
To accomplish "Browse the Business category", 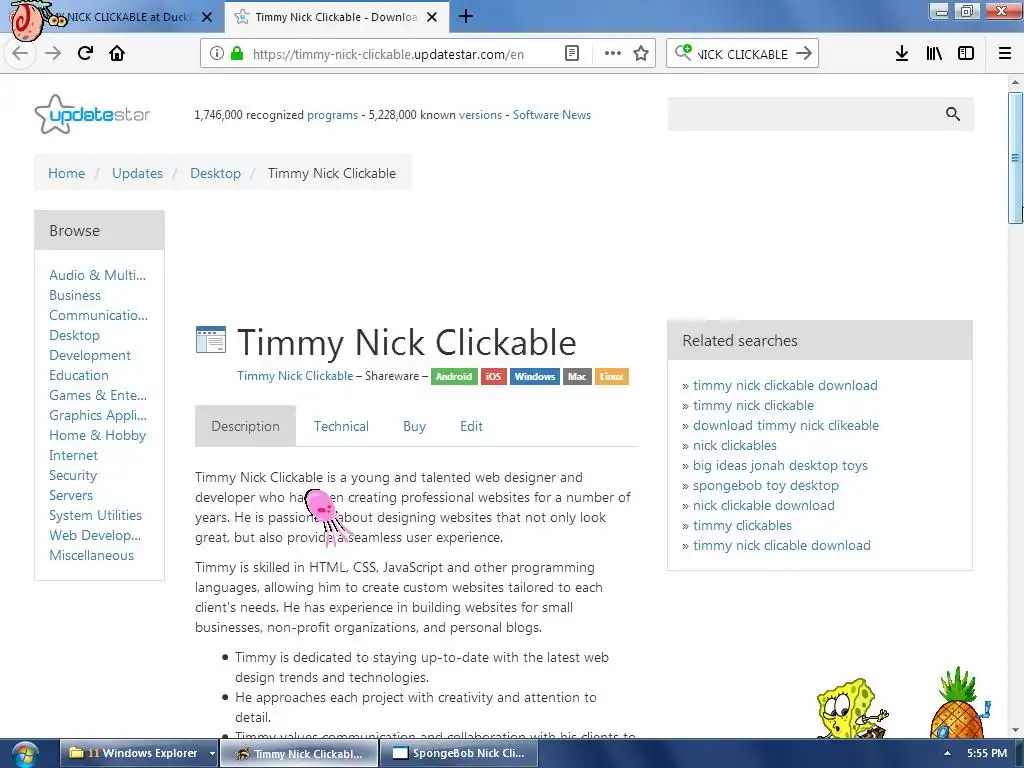I will tap(75, 295).
